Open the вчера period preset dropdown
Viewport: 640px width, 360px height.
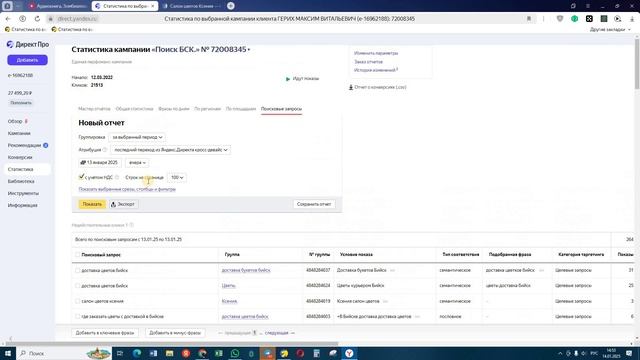137,162
